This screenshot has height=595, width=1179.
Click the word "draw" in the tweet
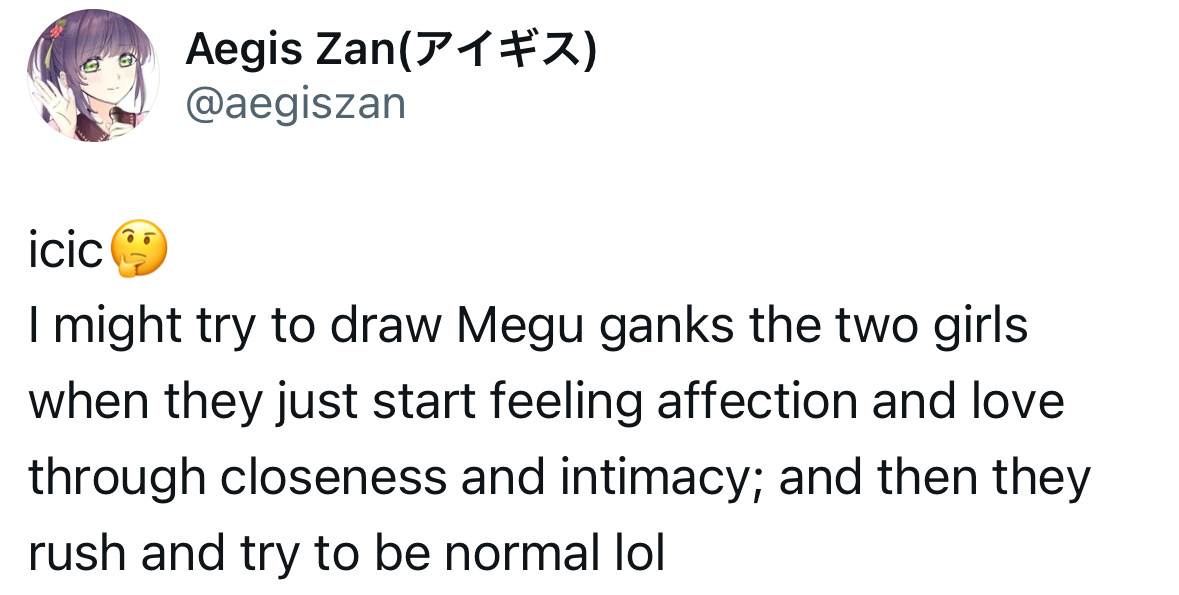pyautogui.click(x=386, y=326)
